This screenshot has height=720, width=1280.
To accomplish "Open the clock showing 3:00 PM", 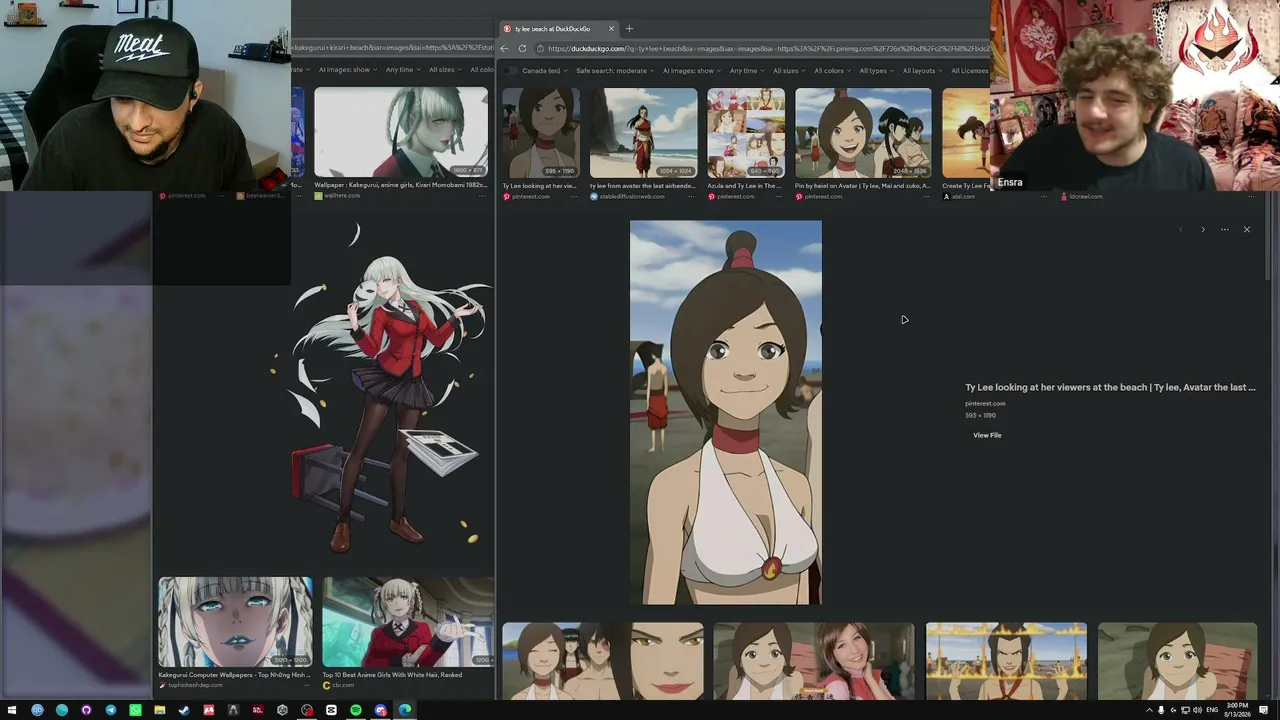I will 1238,710.
